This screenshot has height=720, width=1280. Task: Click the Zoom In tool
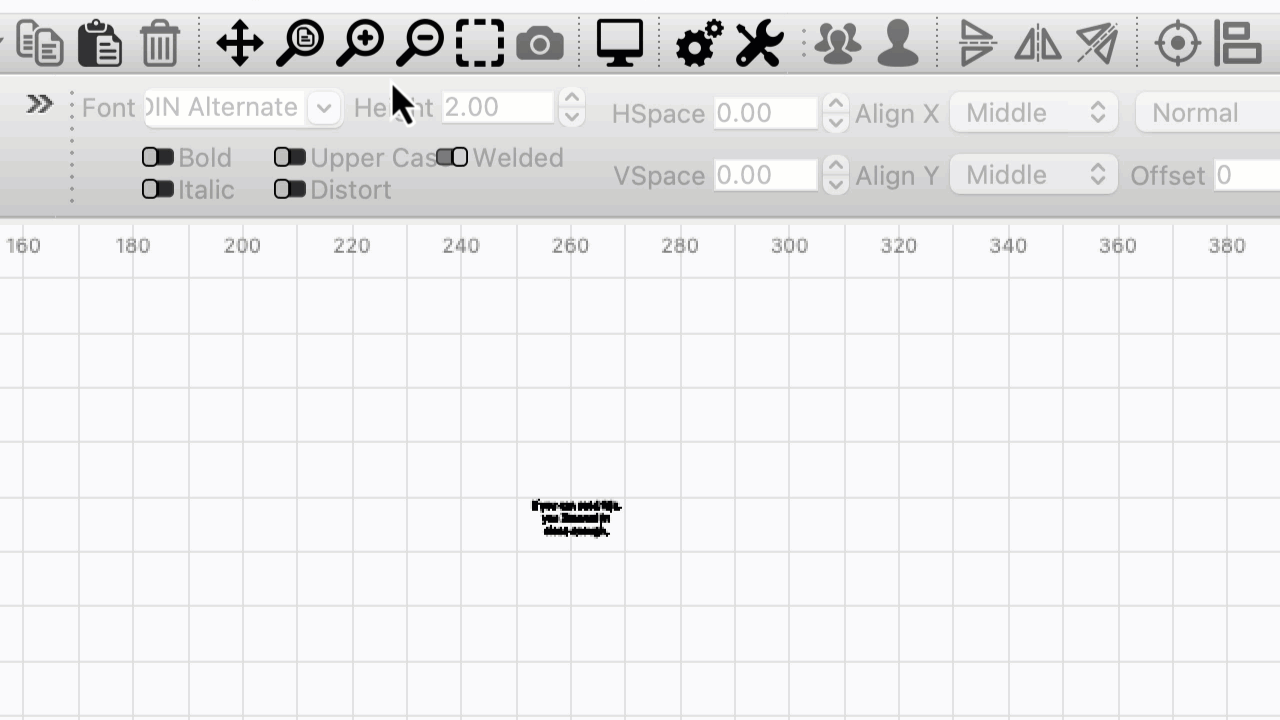359,43
